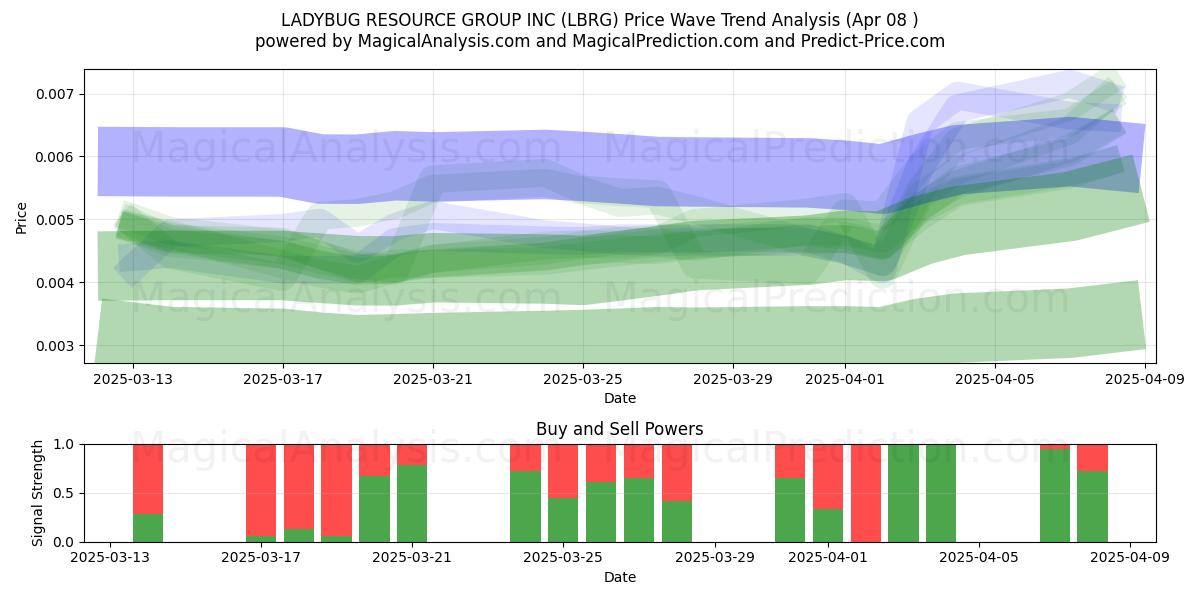Click the 0.004 price tick label

point(56,283)
